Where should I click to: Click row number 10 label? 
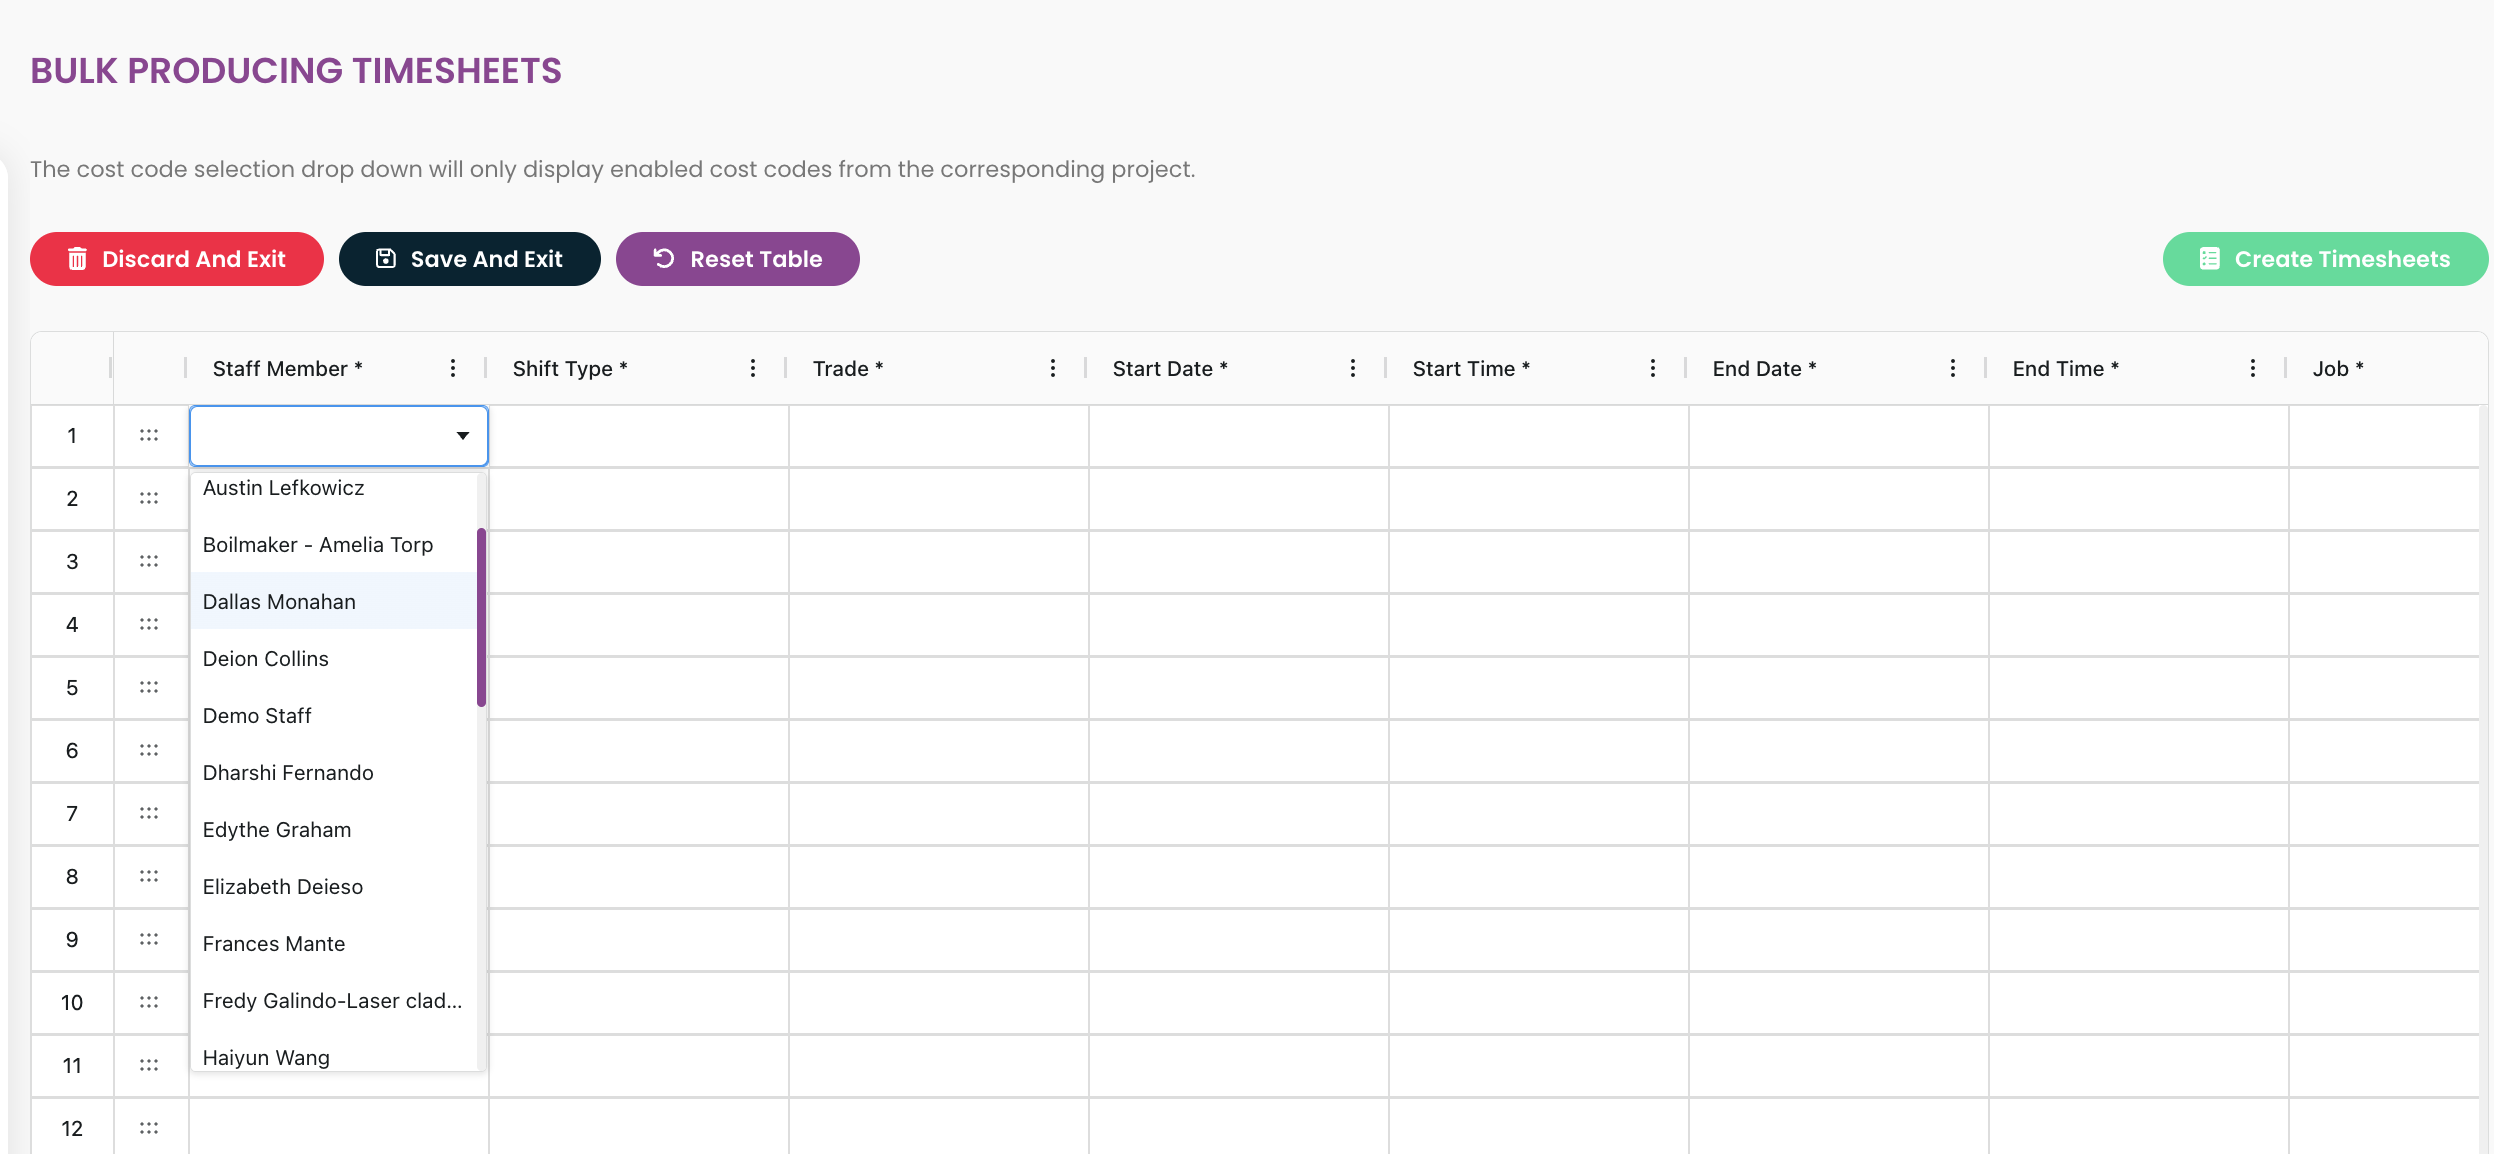coord(72,1002)
